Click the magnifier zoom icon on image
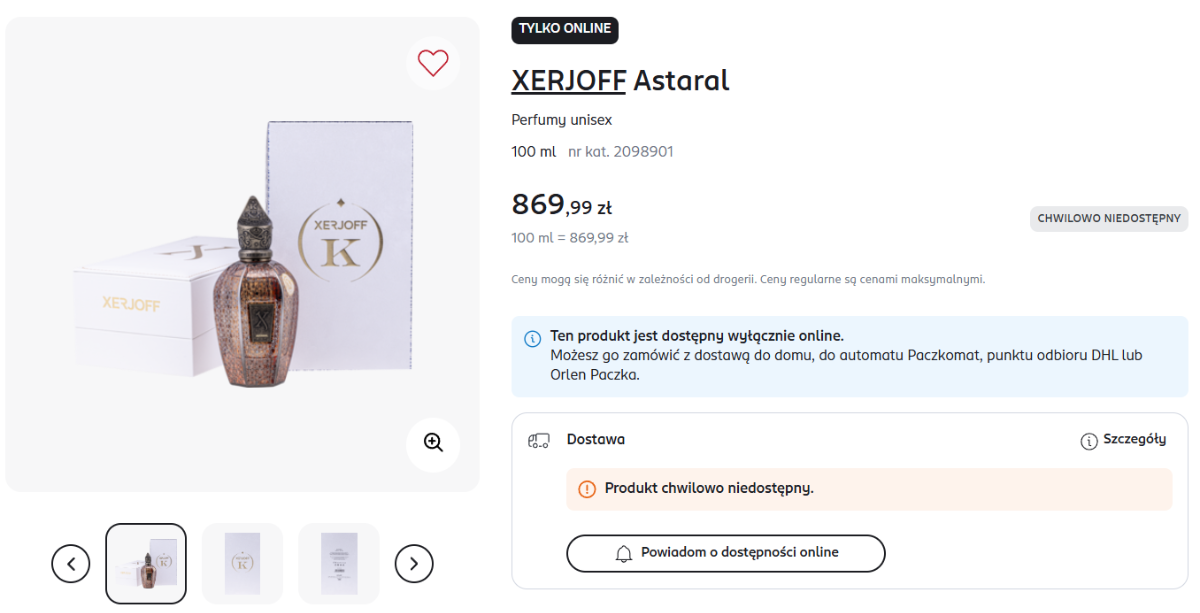Viewport: 1200px width, 613px height. [x=433, y=443]
